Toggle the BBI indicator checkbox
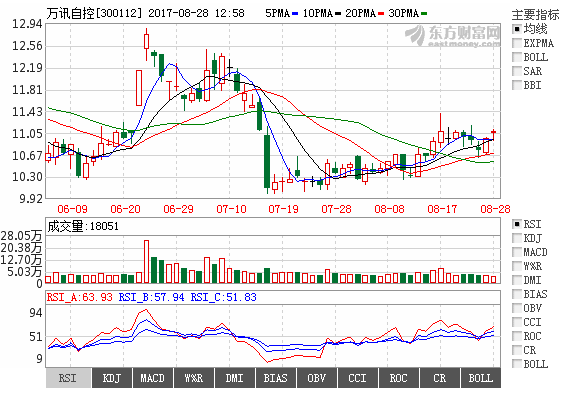 517,85
